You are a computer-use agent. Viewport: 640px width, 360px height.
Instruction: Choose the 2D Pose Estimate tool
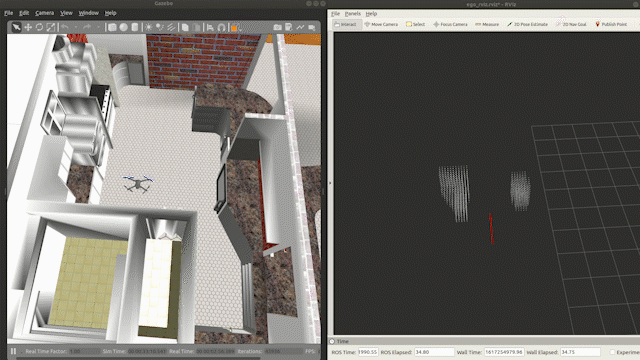pyautogui.click(x=527, y=24)
